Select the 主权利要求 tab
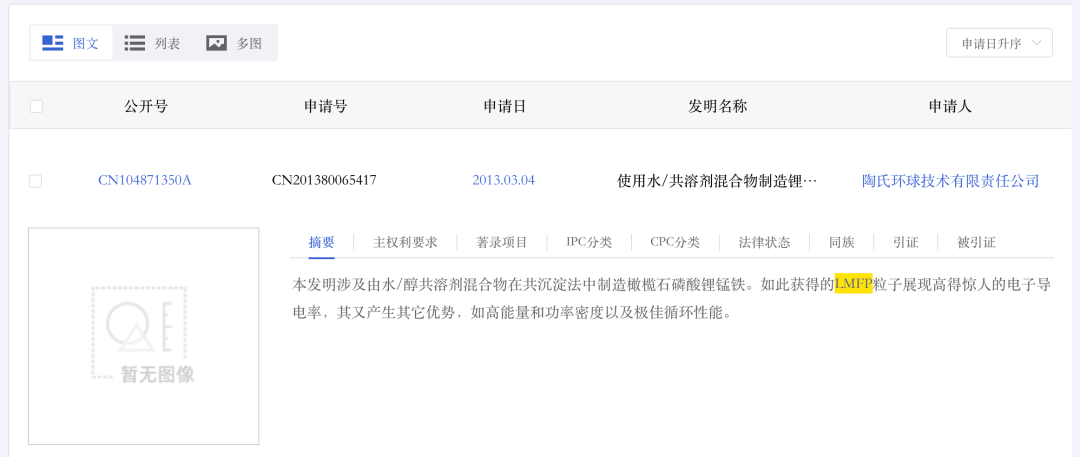1080x457 pixels. click(x=405, y=243)
